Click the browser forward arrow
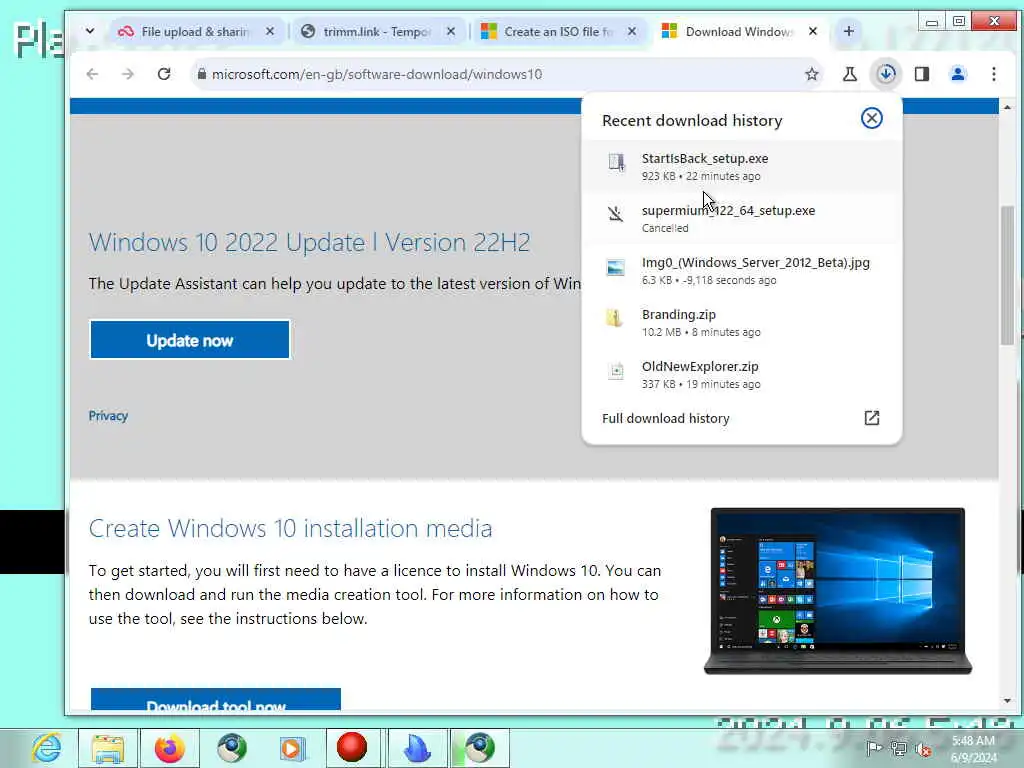 coord(128,74)
